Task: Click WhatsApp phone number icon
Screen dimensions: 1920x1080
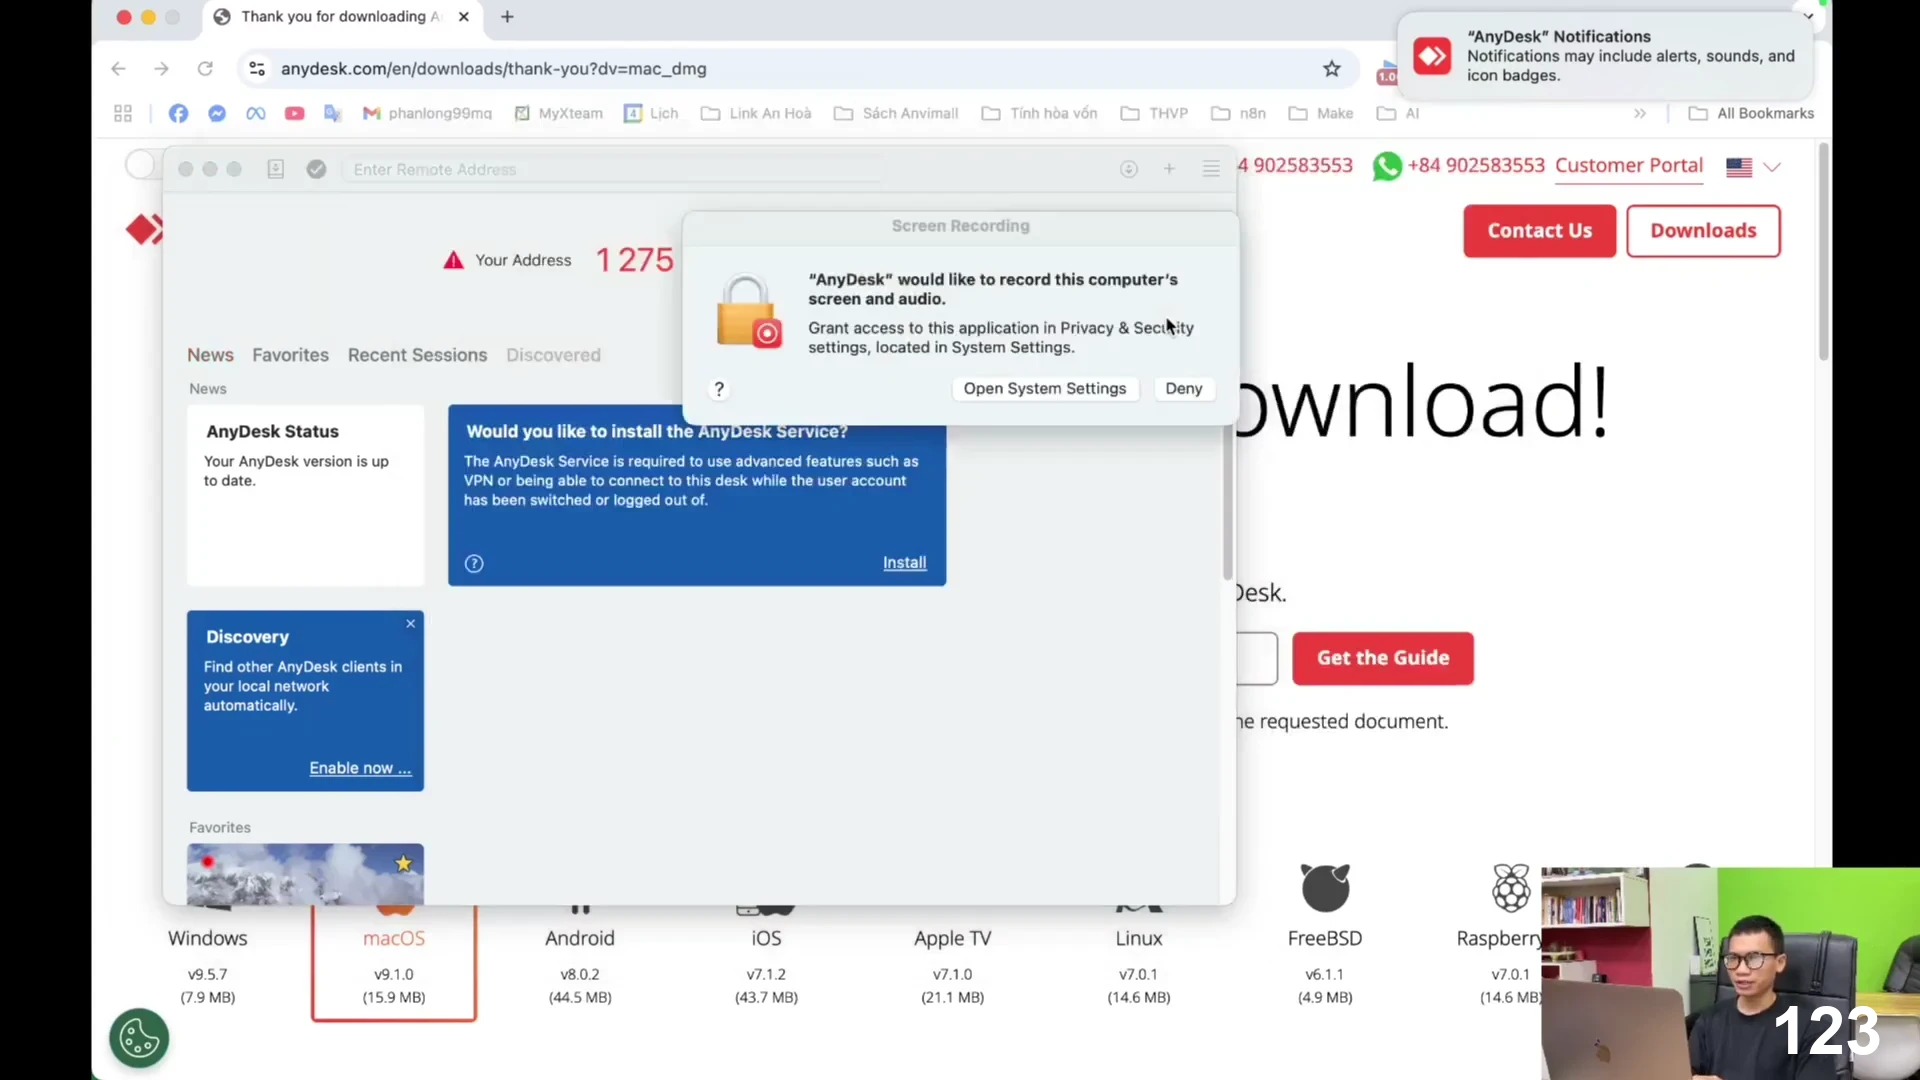Action: click(1387, 166)
